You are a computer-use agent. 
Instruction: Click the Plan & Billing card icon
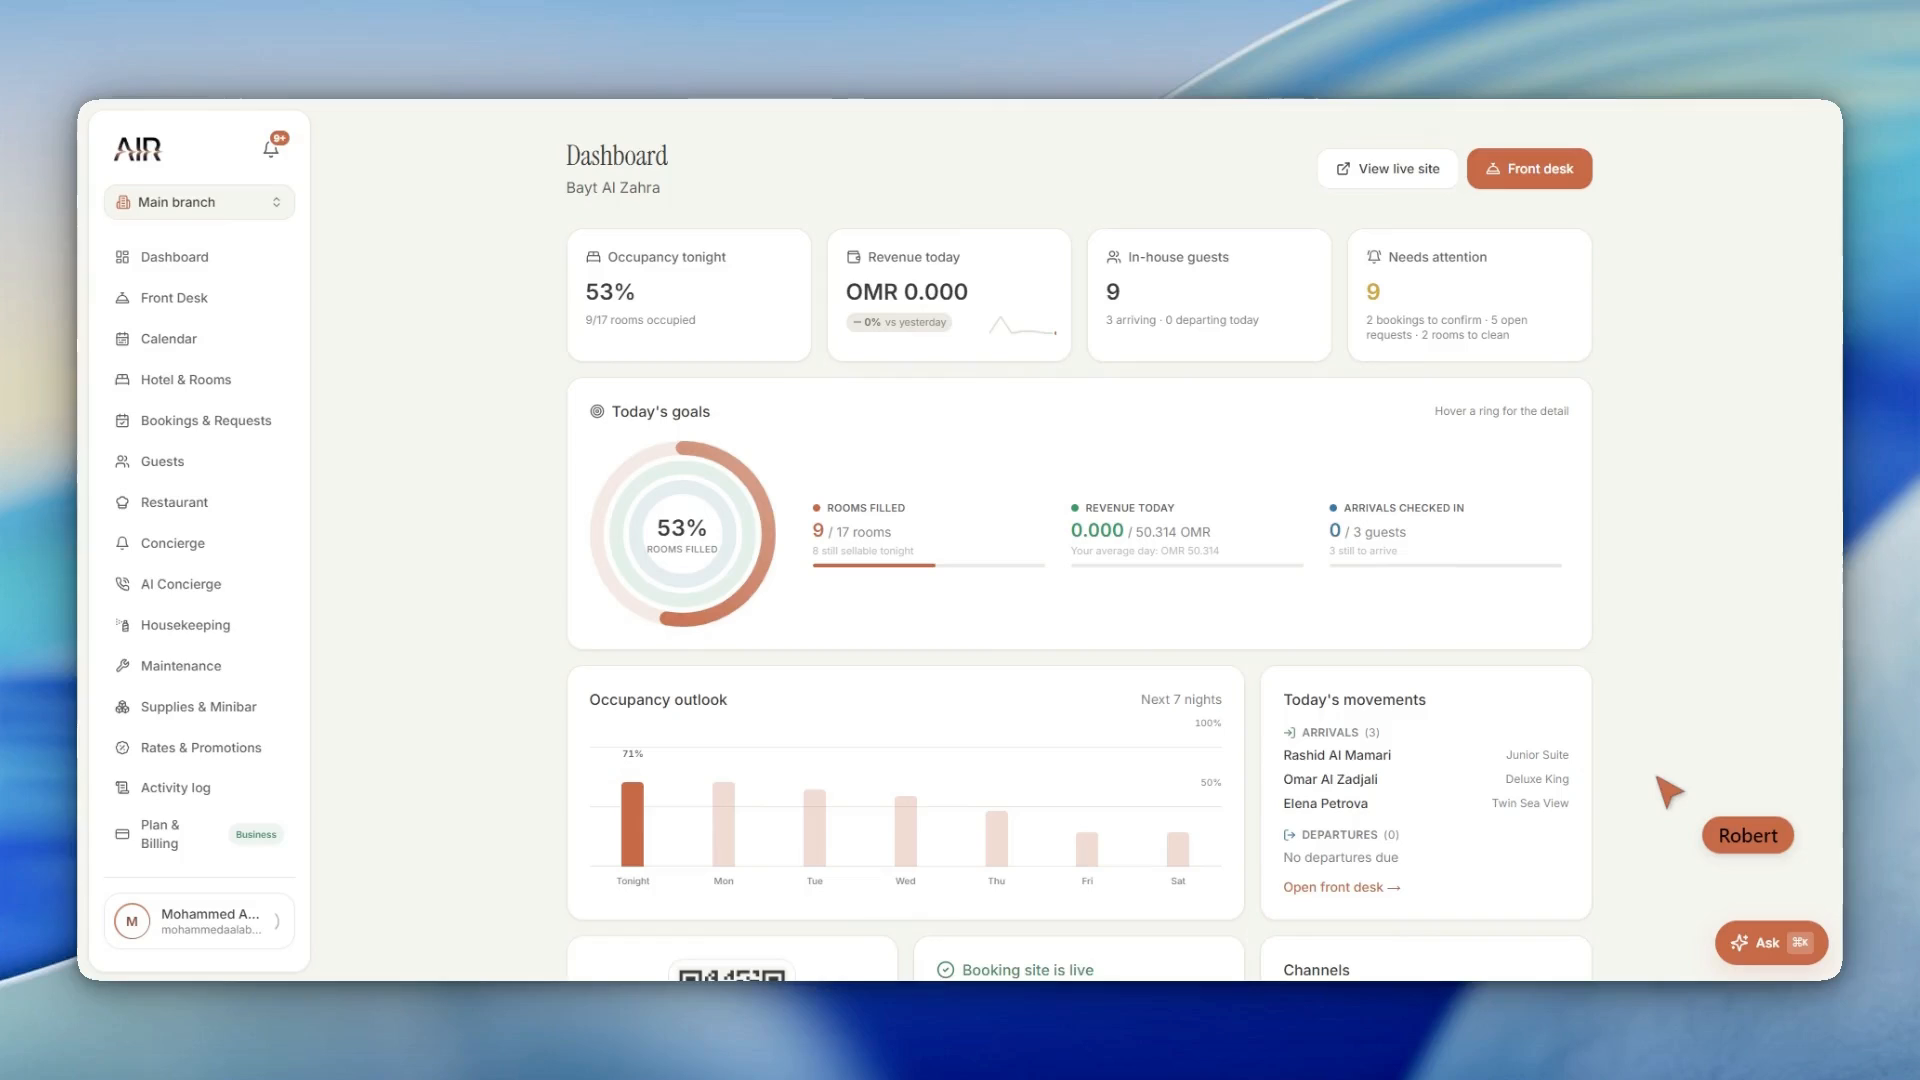coord(122,834)
